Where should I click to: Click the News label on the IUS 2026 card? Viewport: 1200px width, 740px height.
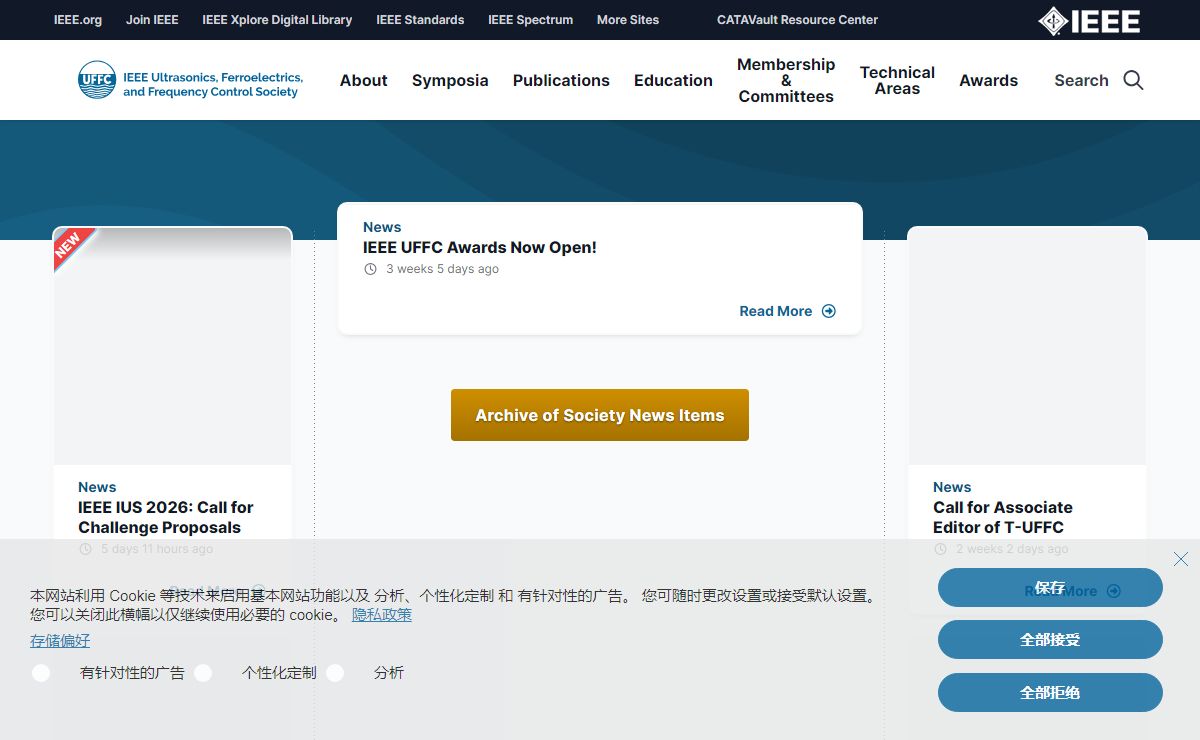(x=97, y=487)
